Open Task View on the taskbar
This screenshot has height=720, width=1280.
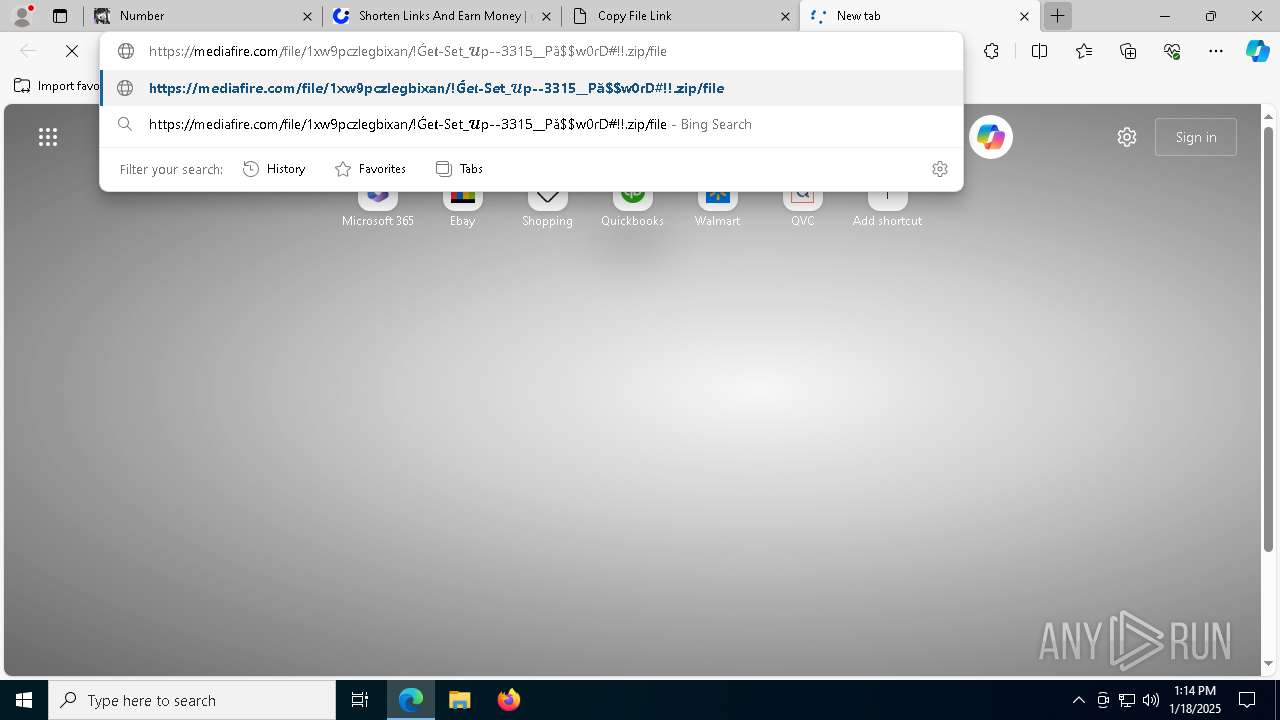tap(360, 700)
